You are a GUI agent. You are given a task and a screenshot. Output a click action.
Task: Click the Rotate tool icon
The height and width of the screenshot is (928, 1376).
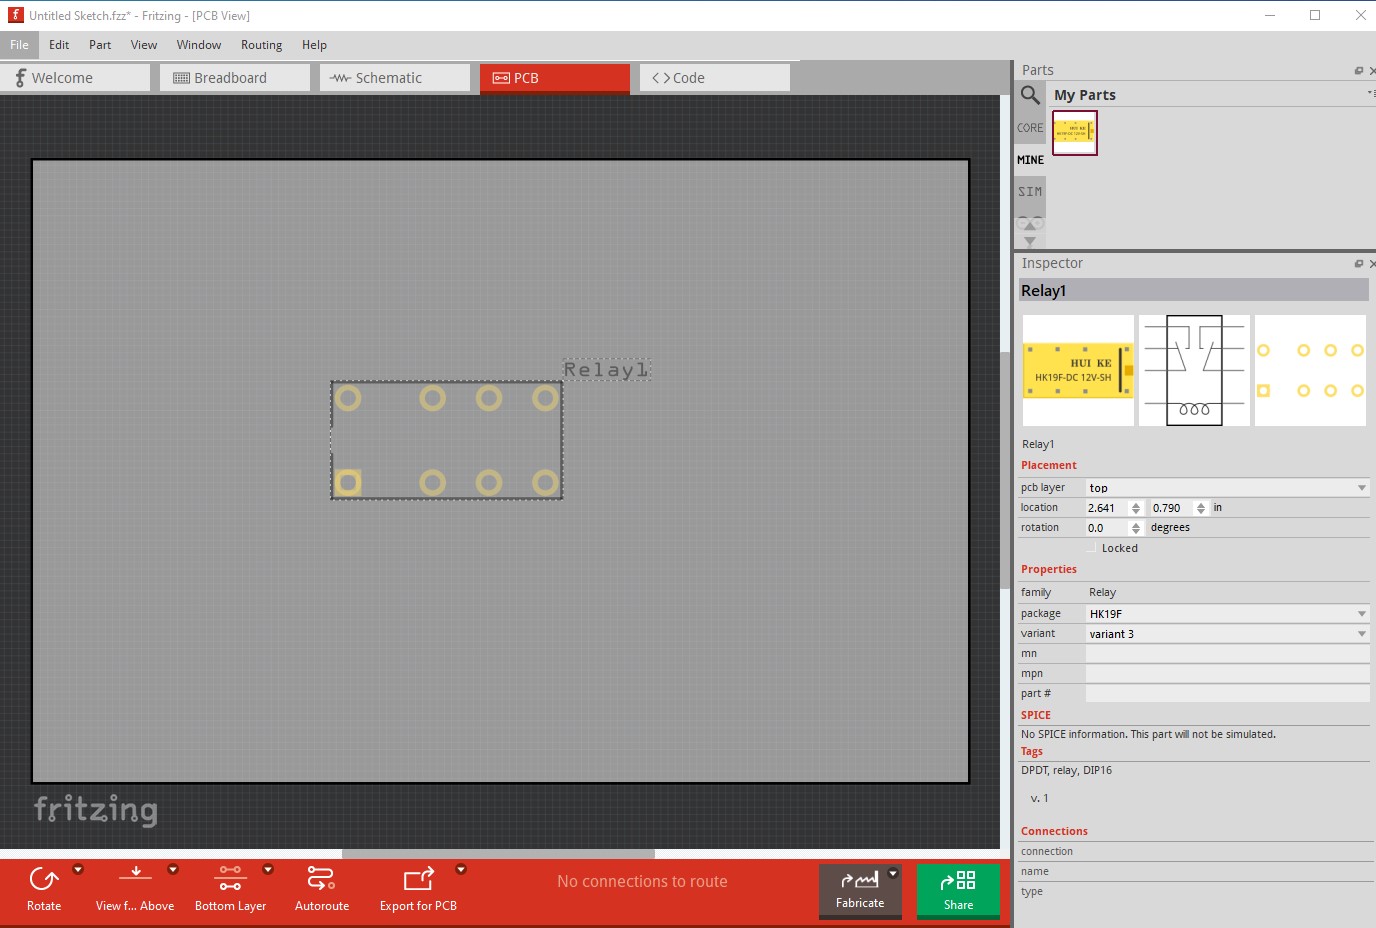44,880
